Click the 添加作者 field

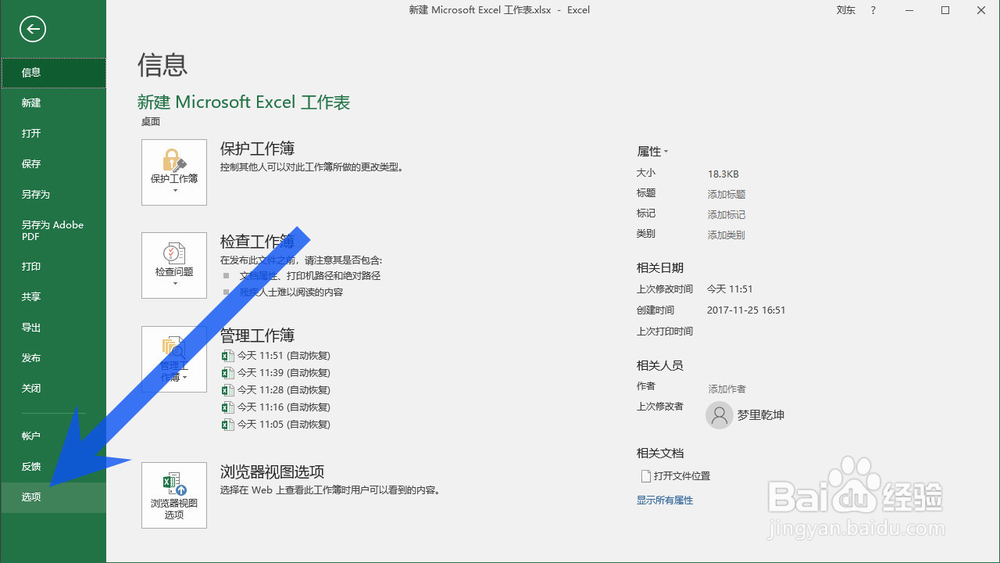(x=726, y=389)
